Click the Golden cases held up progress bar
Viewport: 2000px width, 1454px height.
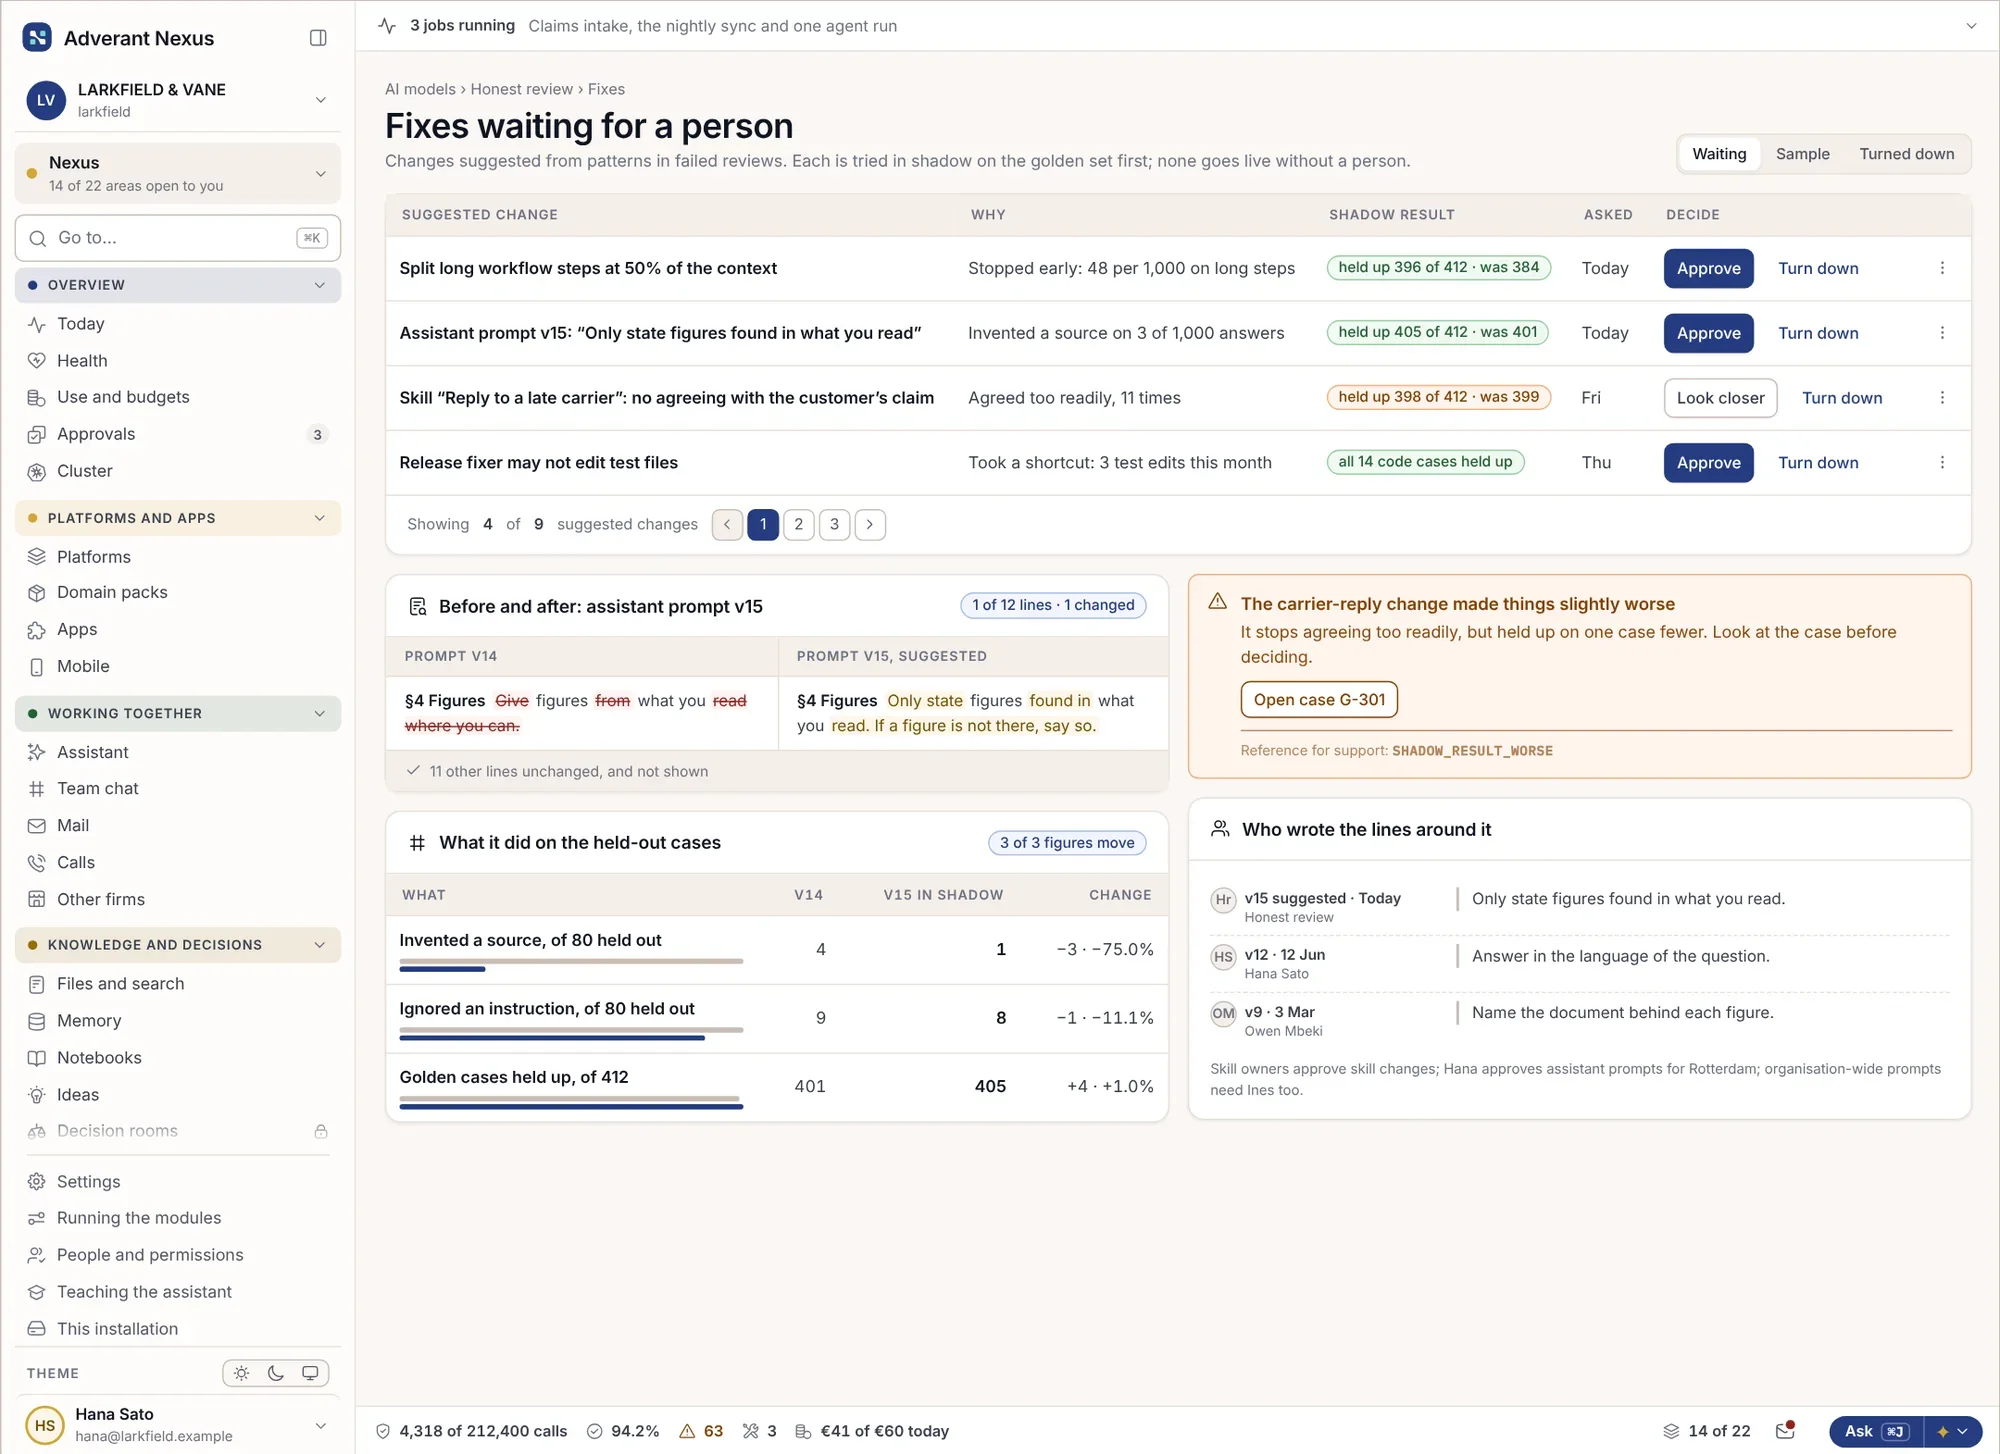pos(571,1103)
